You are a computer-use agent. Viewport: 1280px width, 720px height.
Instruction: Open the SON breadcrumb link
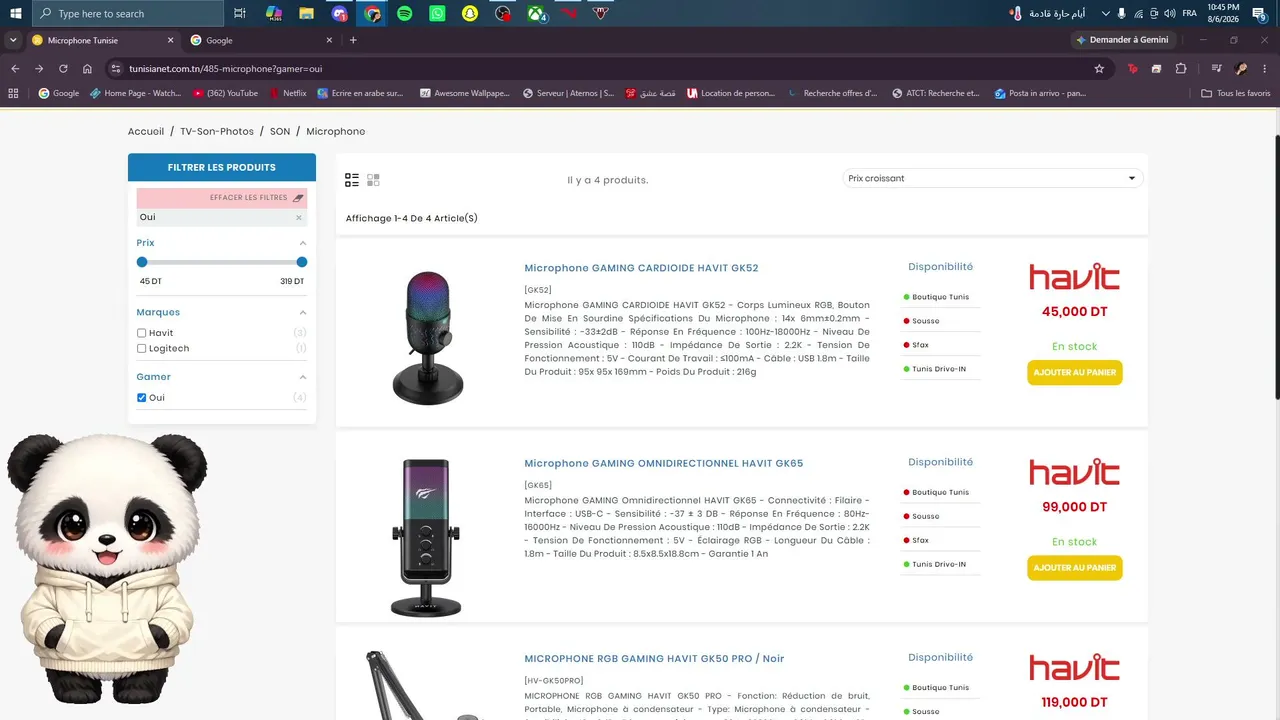coord(280,132)
